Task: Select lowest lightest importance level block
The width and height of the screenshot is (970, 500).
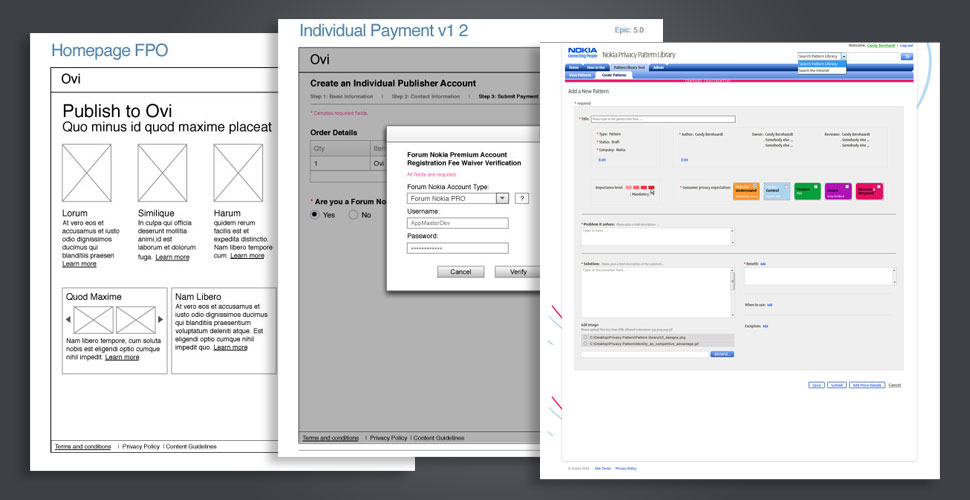Action: (629, 188)
